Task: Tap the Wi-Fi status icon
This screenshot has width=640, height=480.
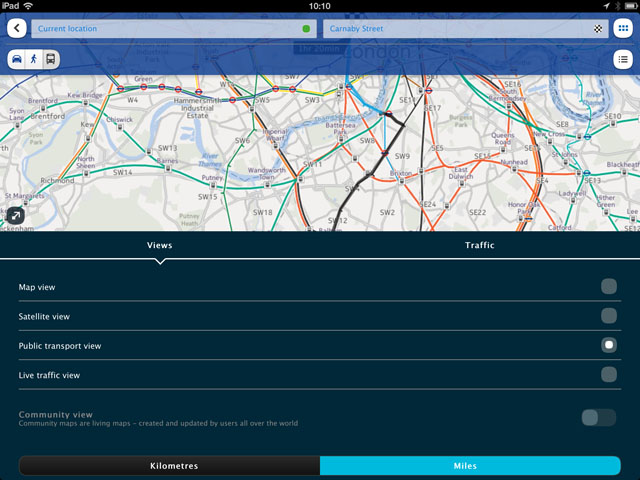Action: (x=28, y=6)
